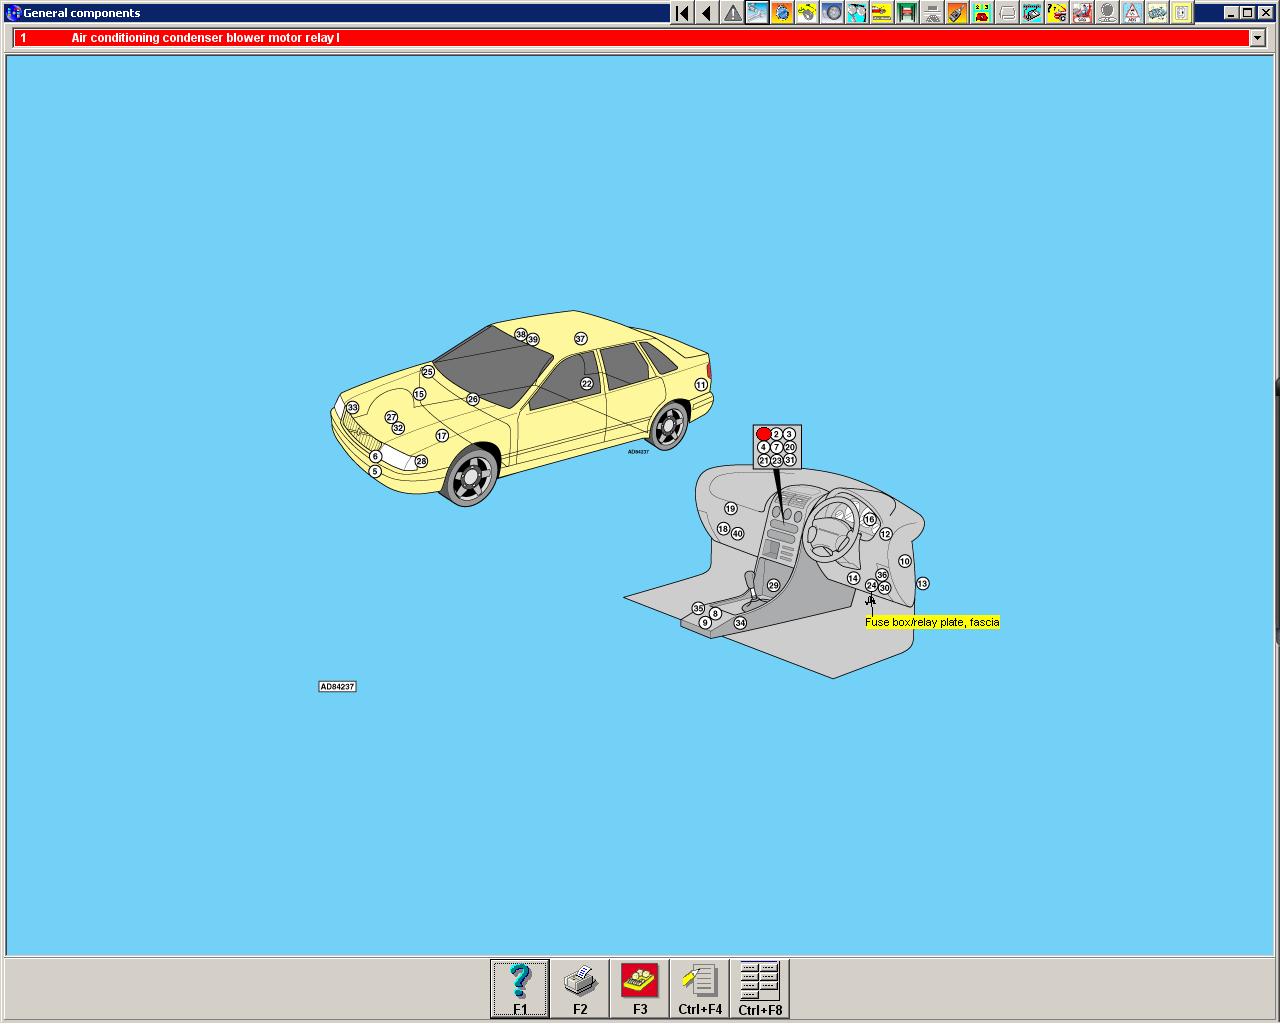
Task: Print using the F2 printer button
Action: pyautogui.click(x=580, y=989)
